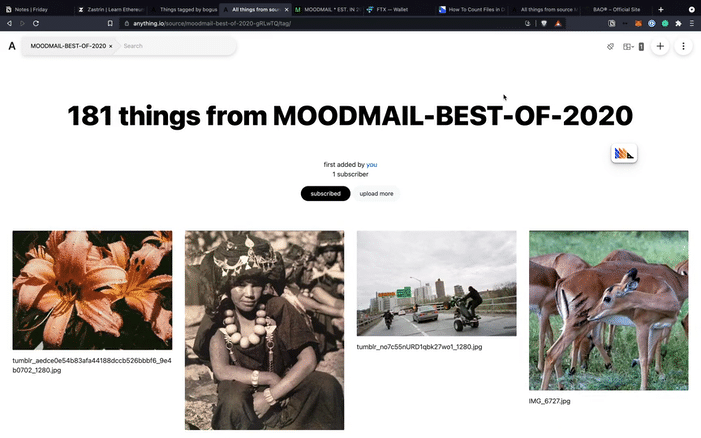Open the IMG_6727.jpg antelope image

coord(608,310)
